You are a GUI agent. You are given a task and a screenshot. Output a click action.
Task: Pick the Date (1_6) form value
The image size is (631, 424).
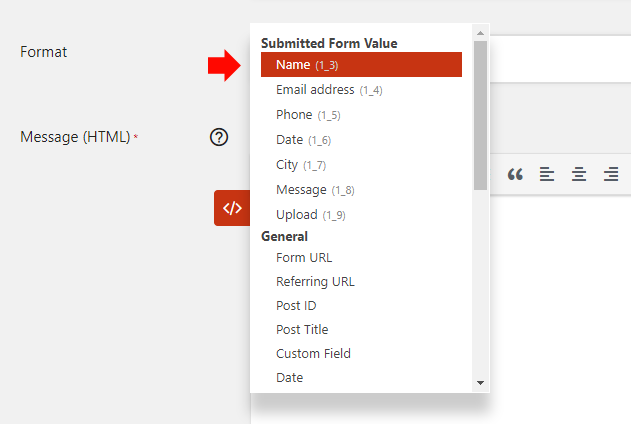[361, 140]
